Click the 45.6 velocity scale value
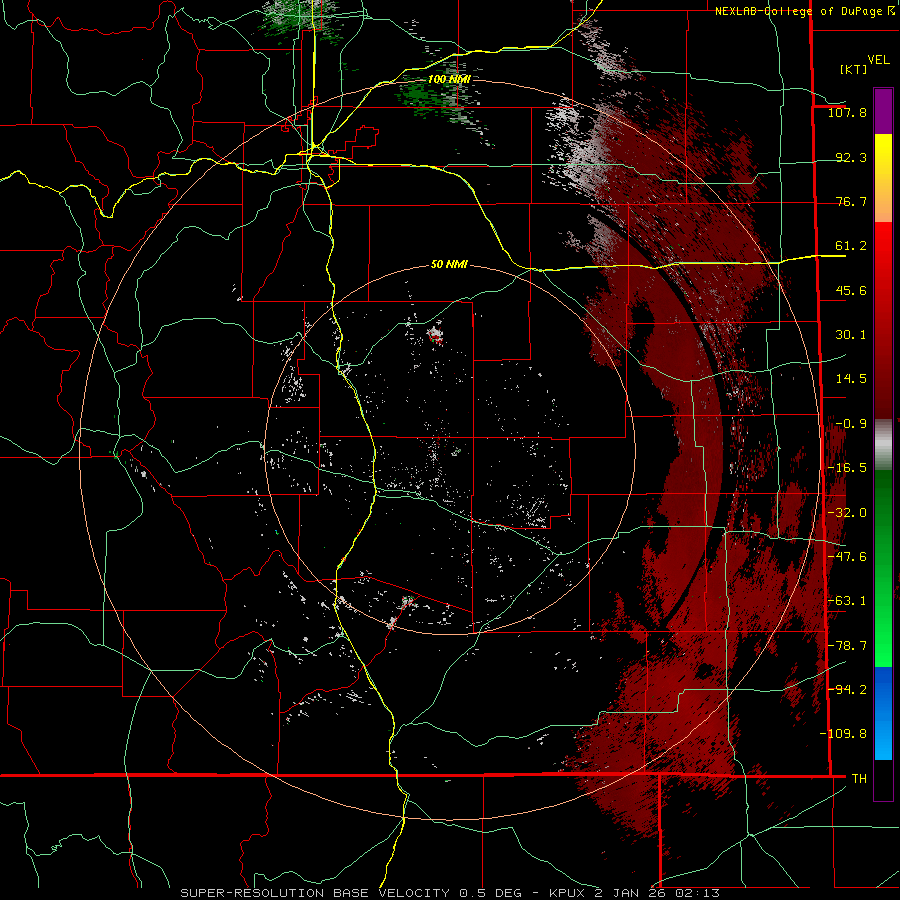This screenshot has width=900, height=900. click(x=851, y=290)
